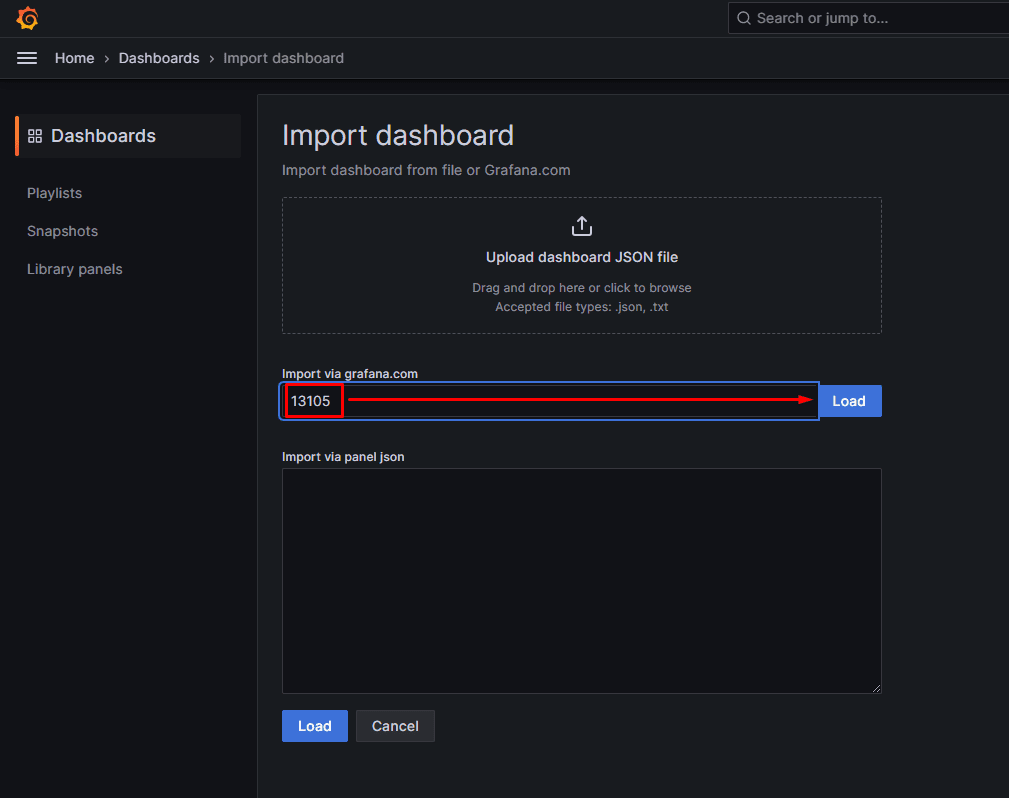The height and width of the screenshot is (798, 1009).
Task: Click the Import dashboard page heading
Action: (x=398, y=136)
